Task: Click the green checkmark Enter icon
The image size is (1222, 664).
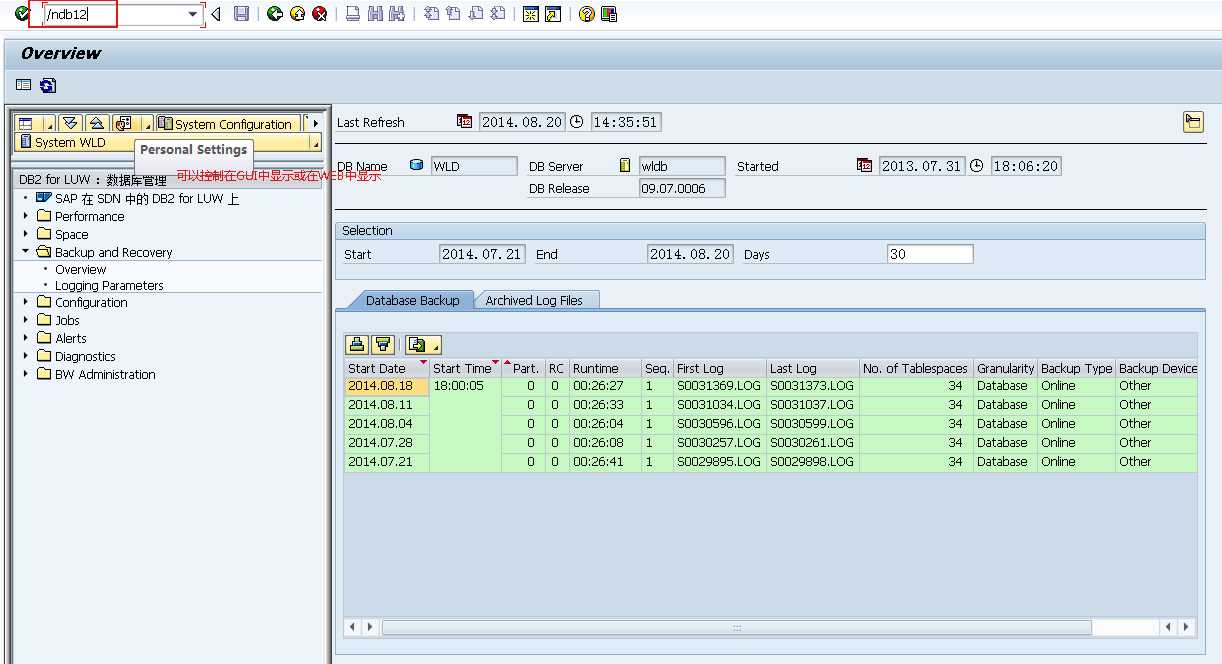Action: pos(22,14)
